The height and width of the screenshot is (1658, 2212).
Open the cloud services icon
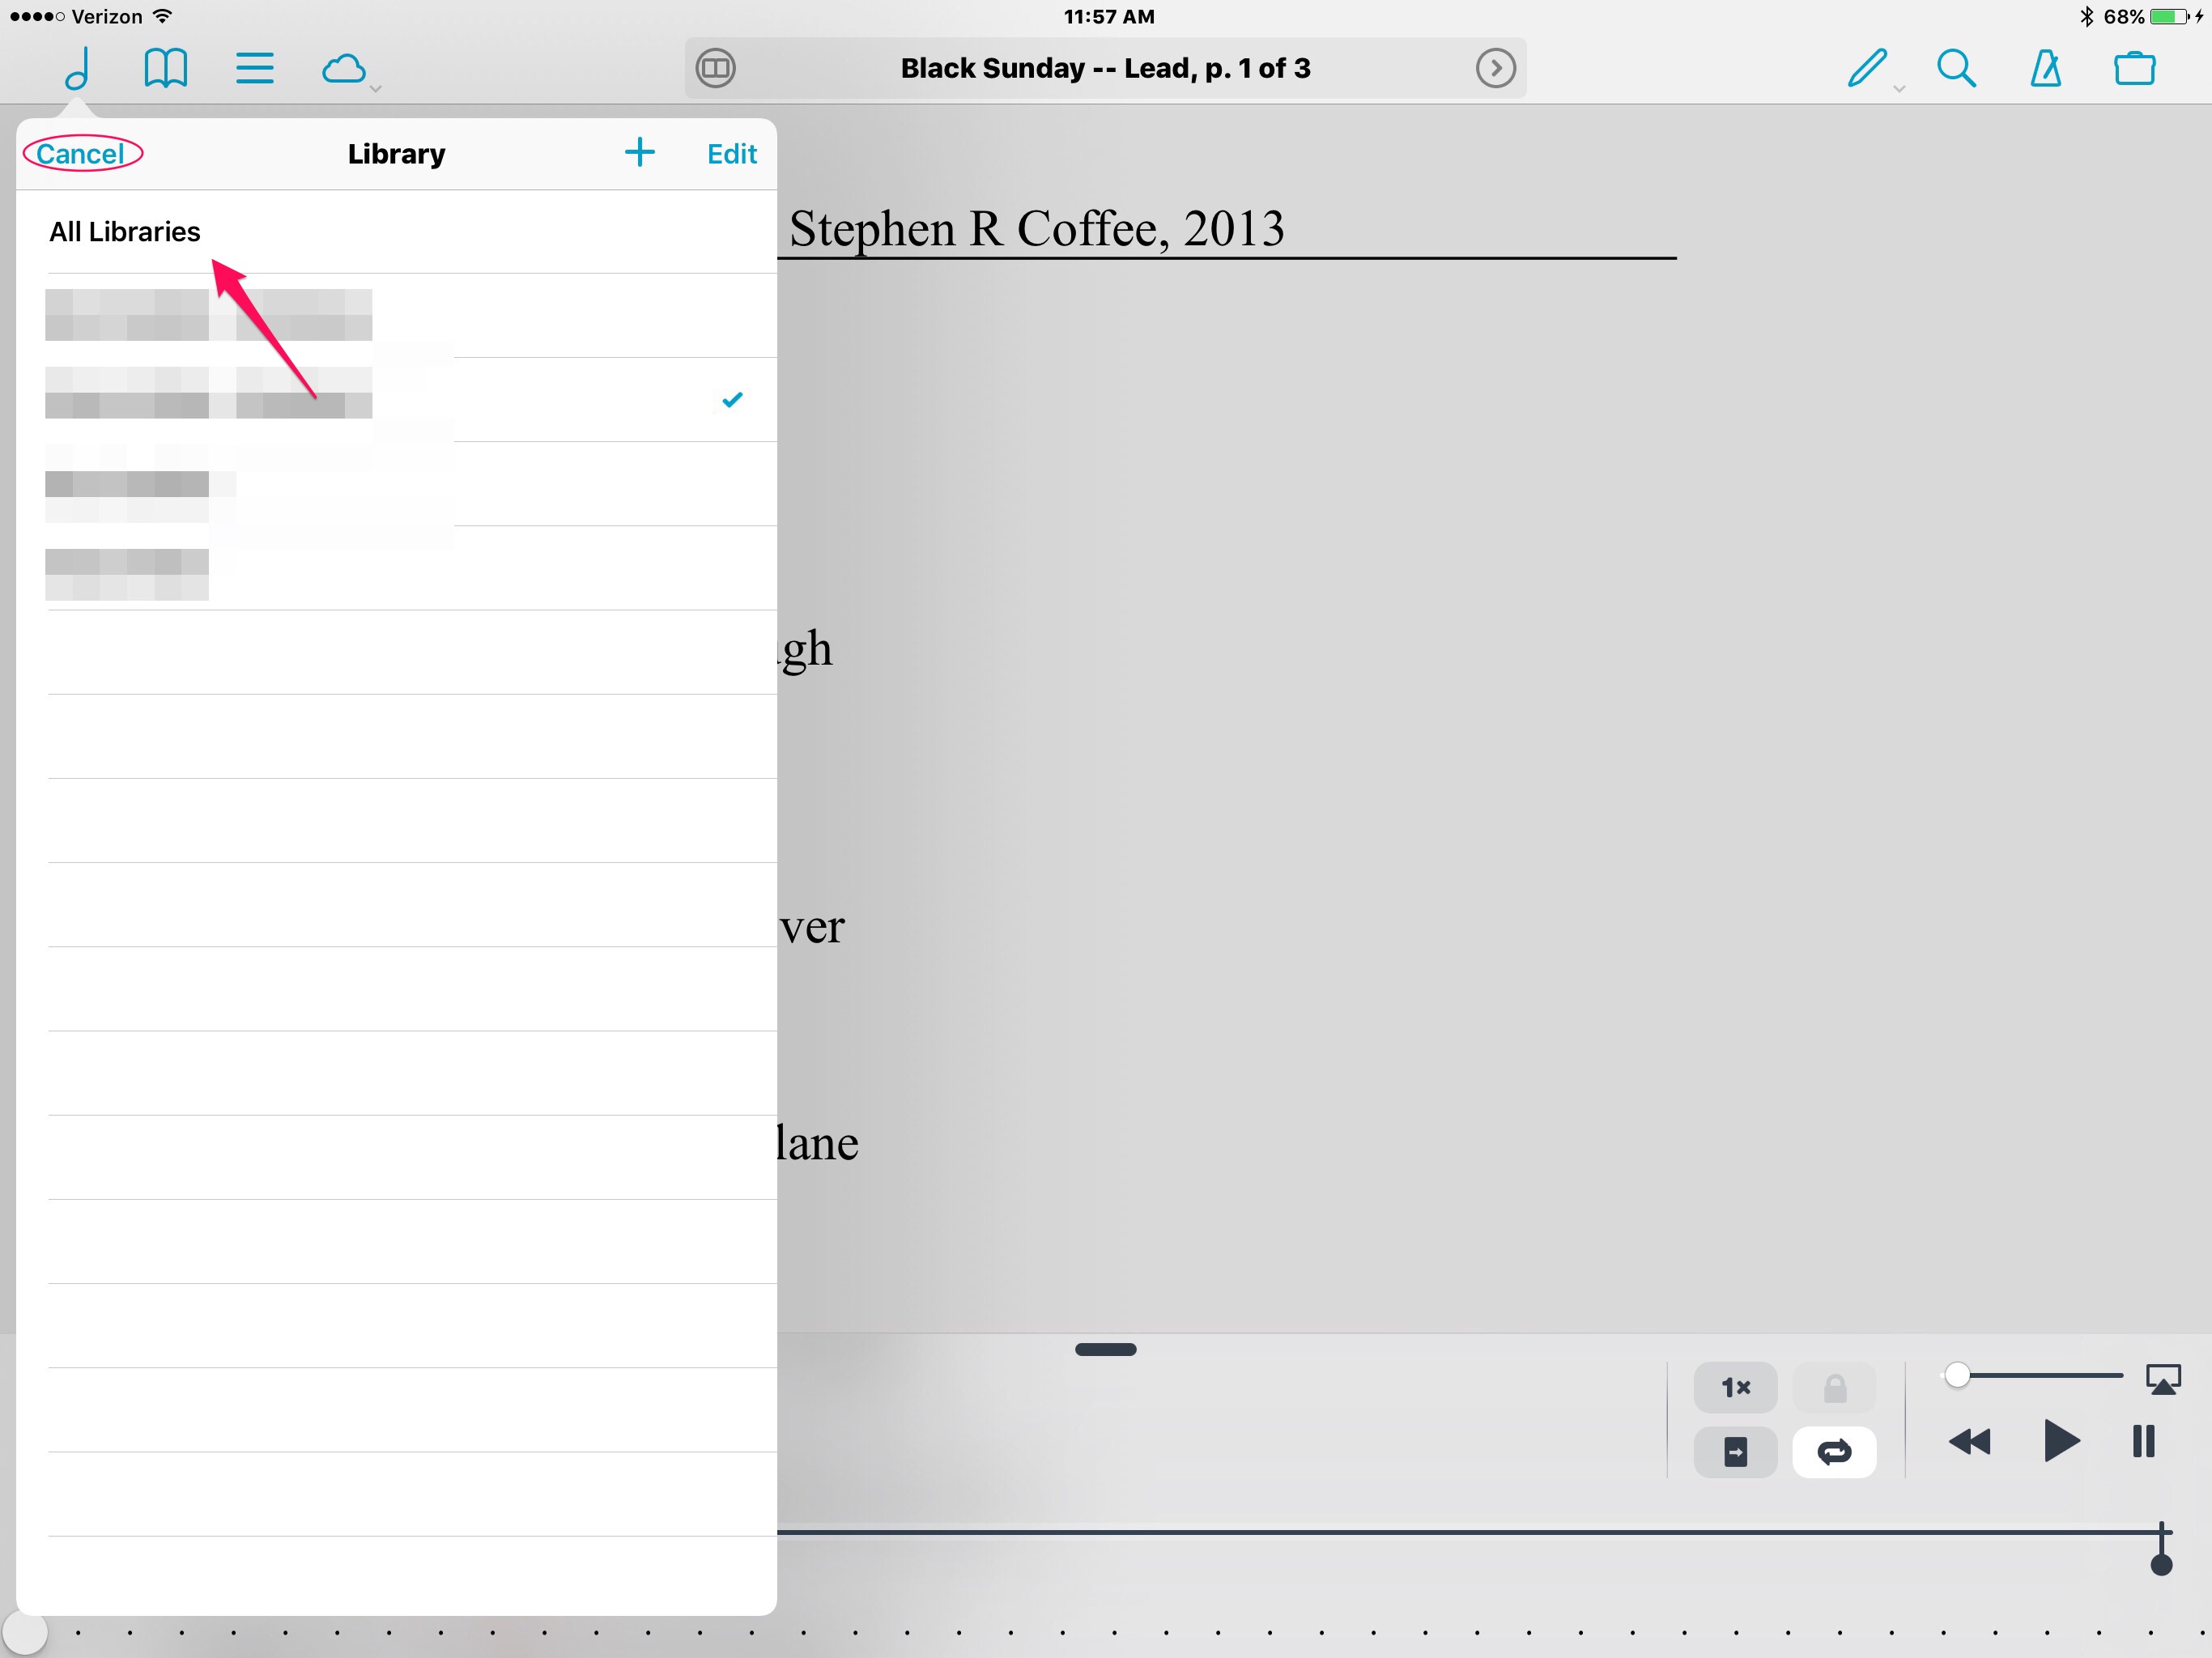(x=344, y=68)
